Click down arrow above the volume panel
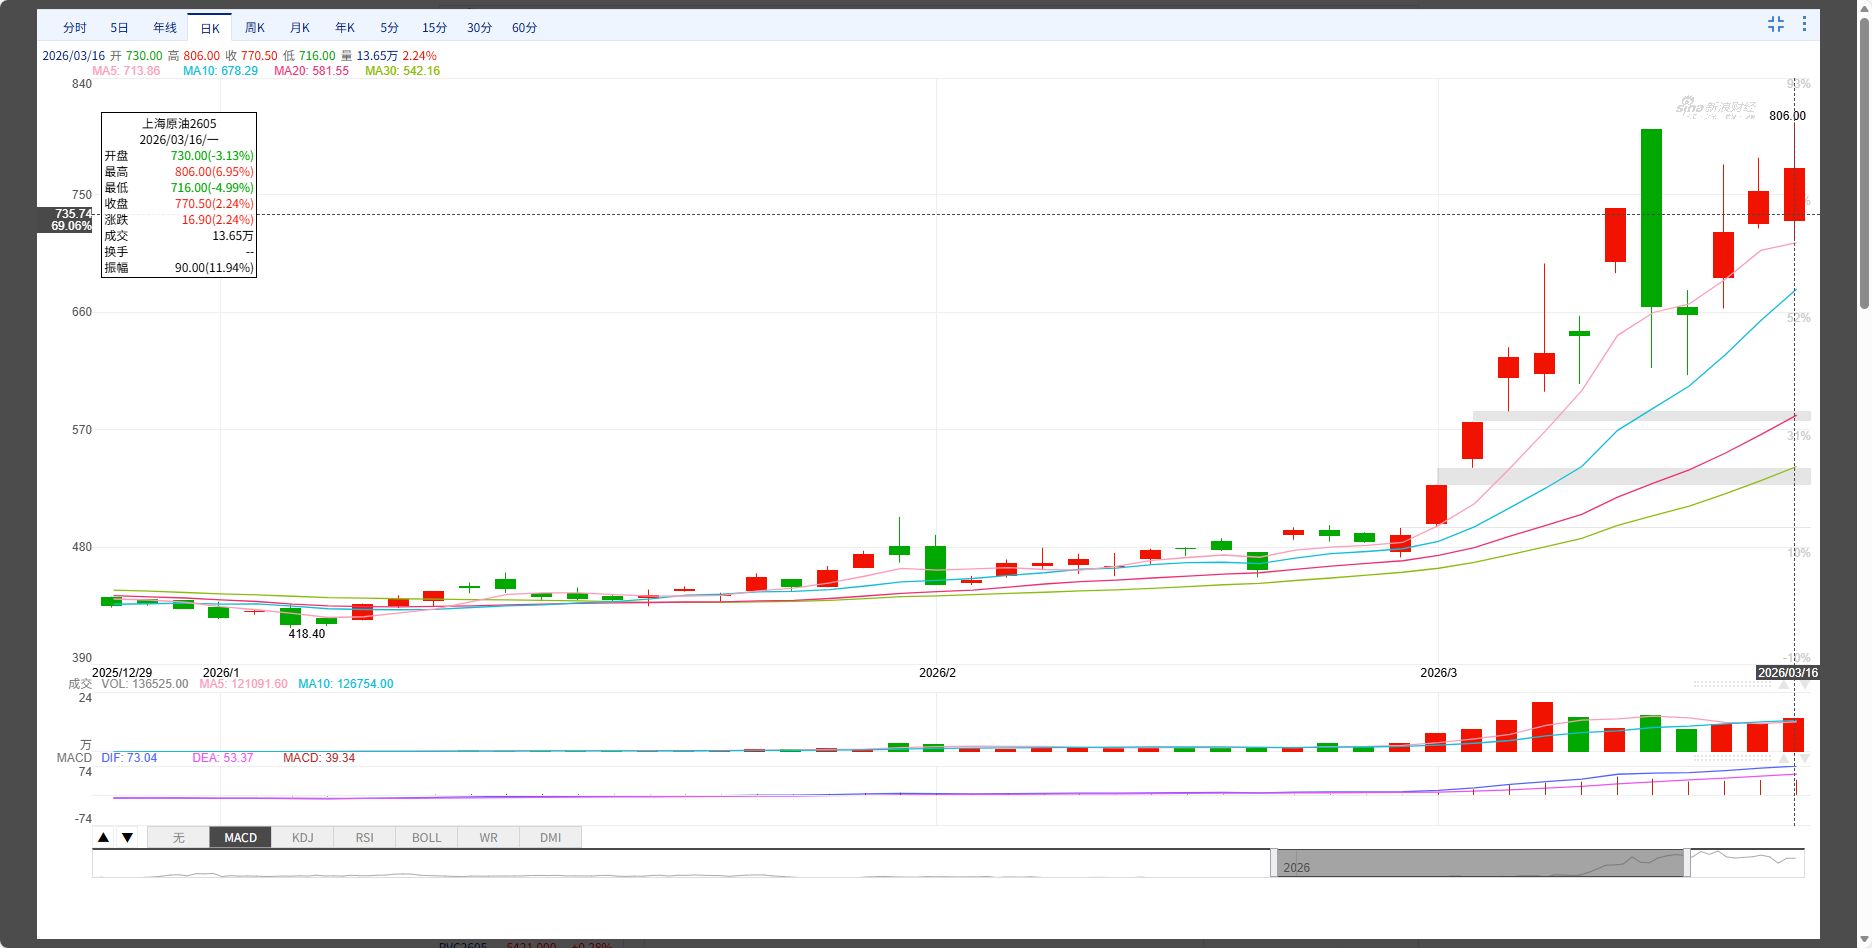 [x=1805, y=685]
